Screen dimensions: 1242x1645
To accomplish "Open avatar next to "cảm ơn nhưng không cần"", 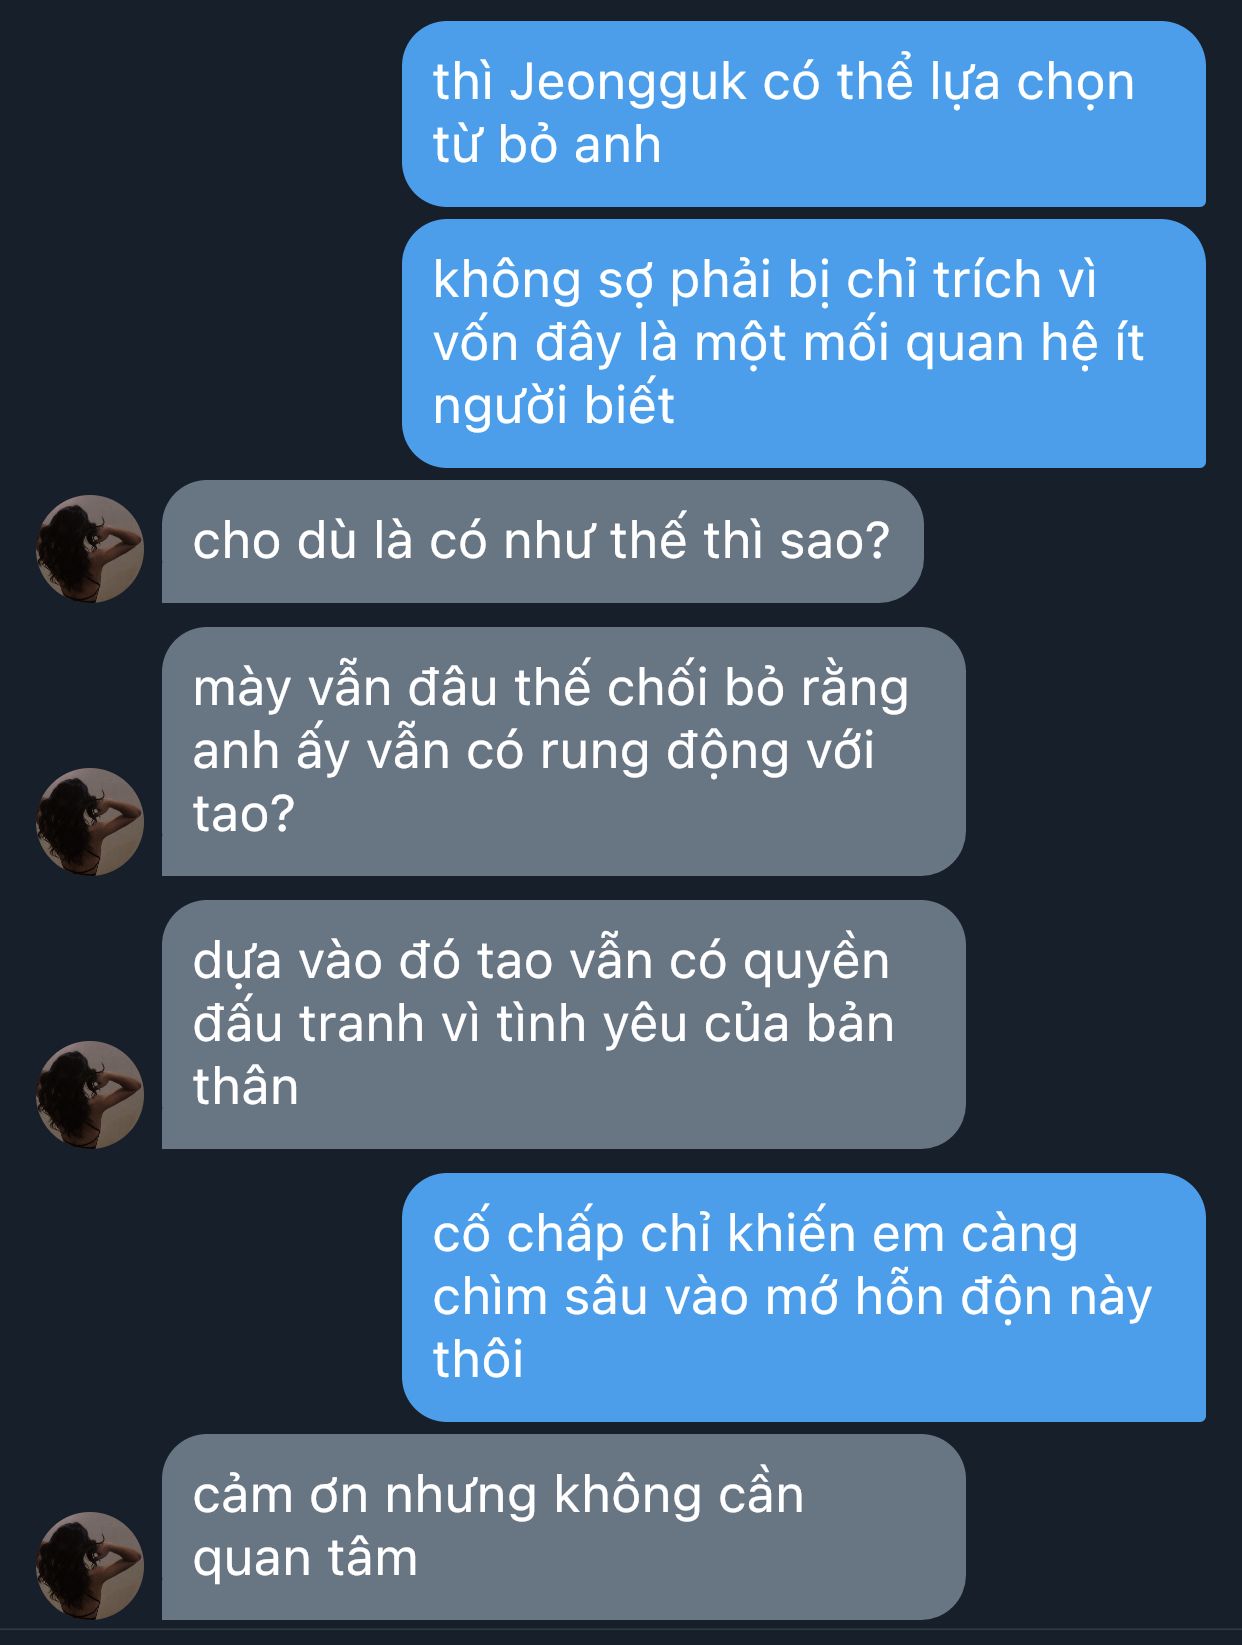I will click(90, 1565).
